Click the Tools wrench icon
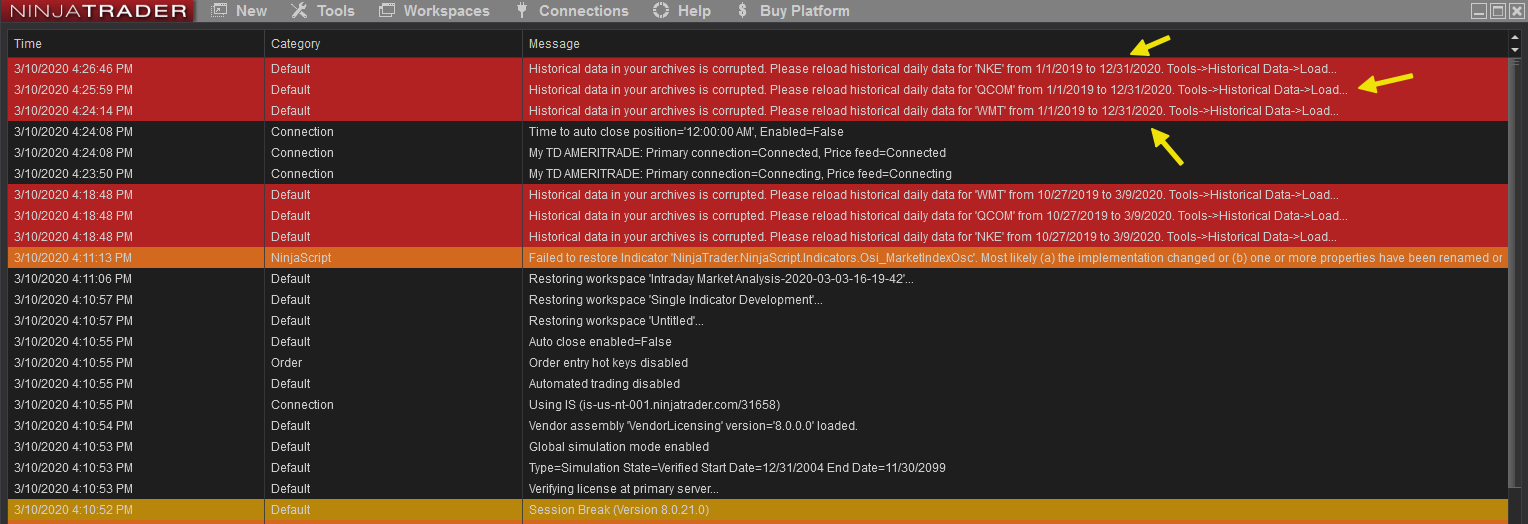Screen dimensions: 1528x524 click(299, 11)
